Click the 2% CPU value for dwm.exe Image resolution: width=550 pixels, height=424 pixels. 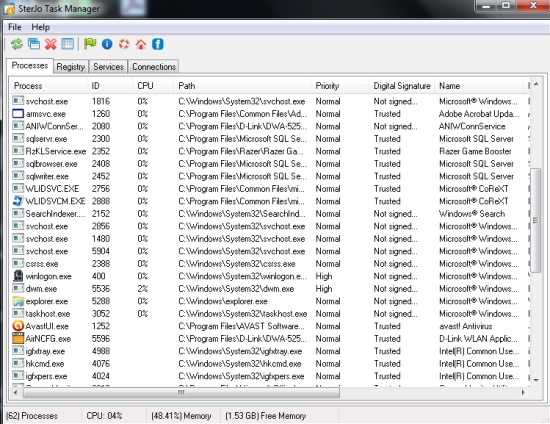coord(142,289)
